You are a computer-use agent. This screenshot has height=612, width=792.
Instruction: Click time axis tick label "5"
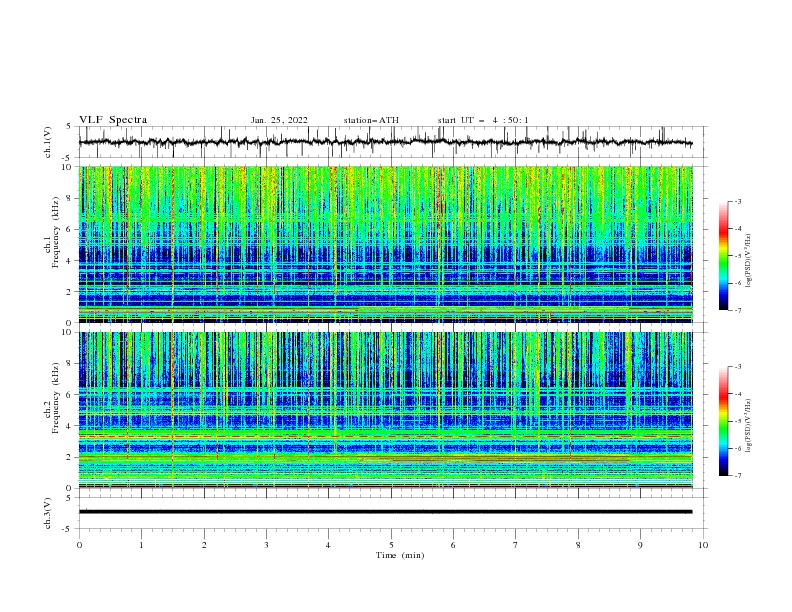(391, 545)
